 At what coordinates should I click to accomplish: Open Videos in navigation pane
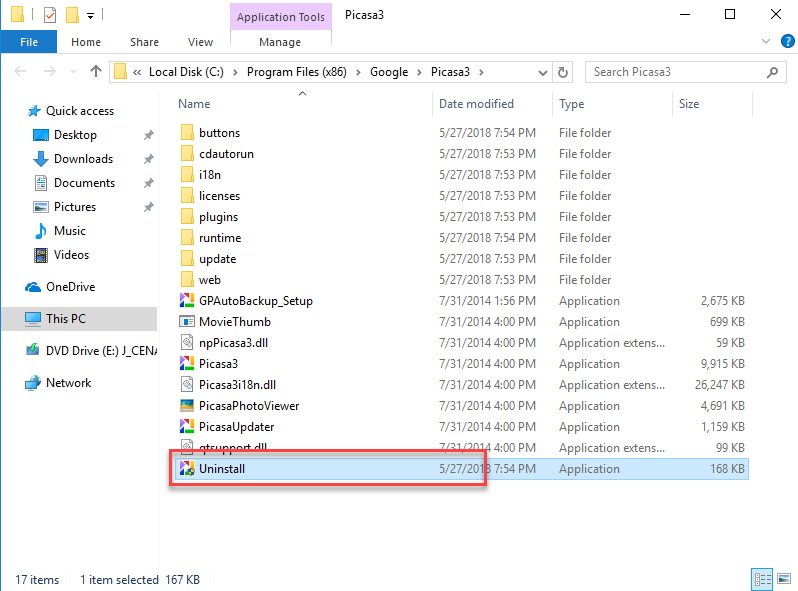point(71,255)
